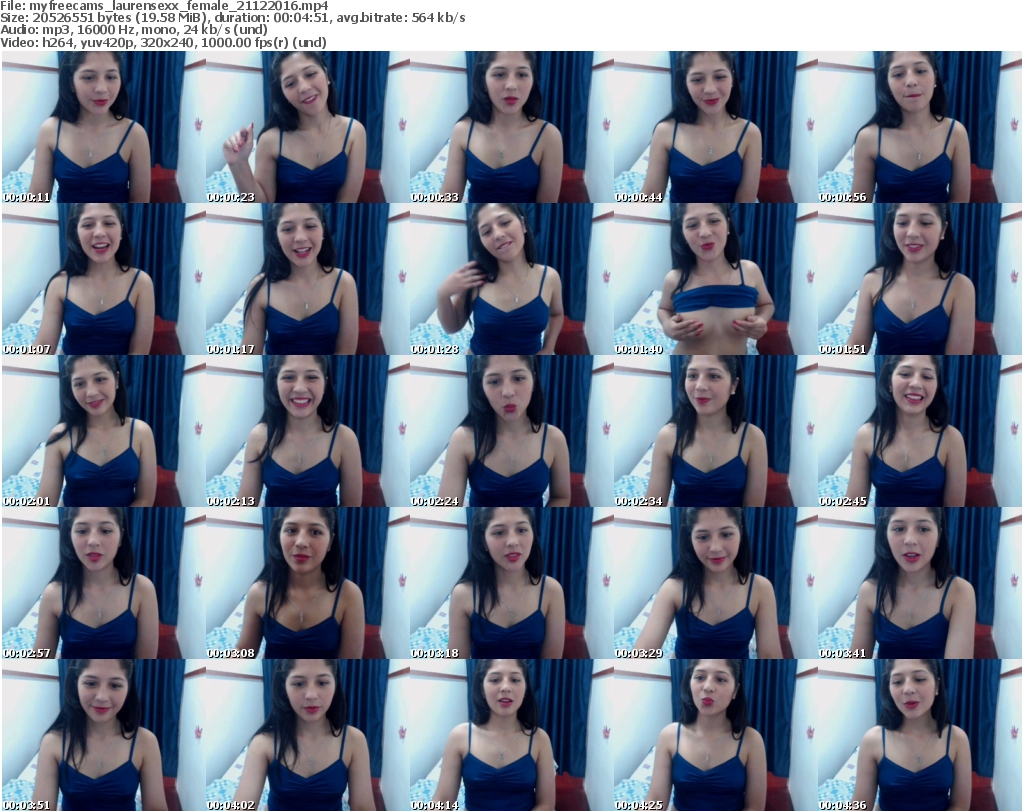
Task: Open the thumbnail stamped 00:02:34
Action: pyautogui.click(x=715, y=432)
